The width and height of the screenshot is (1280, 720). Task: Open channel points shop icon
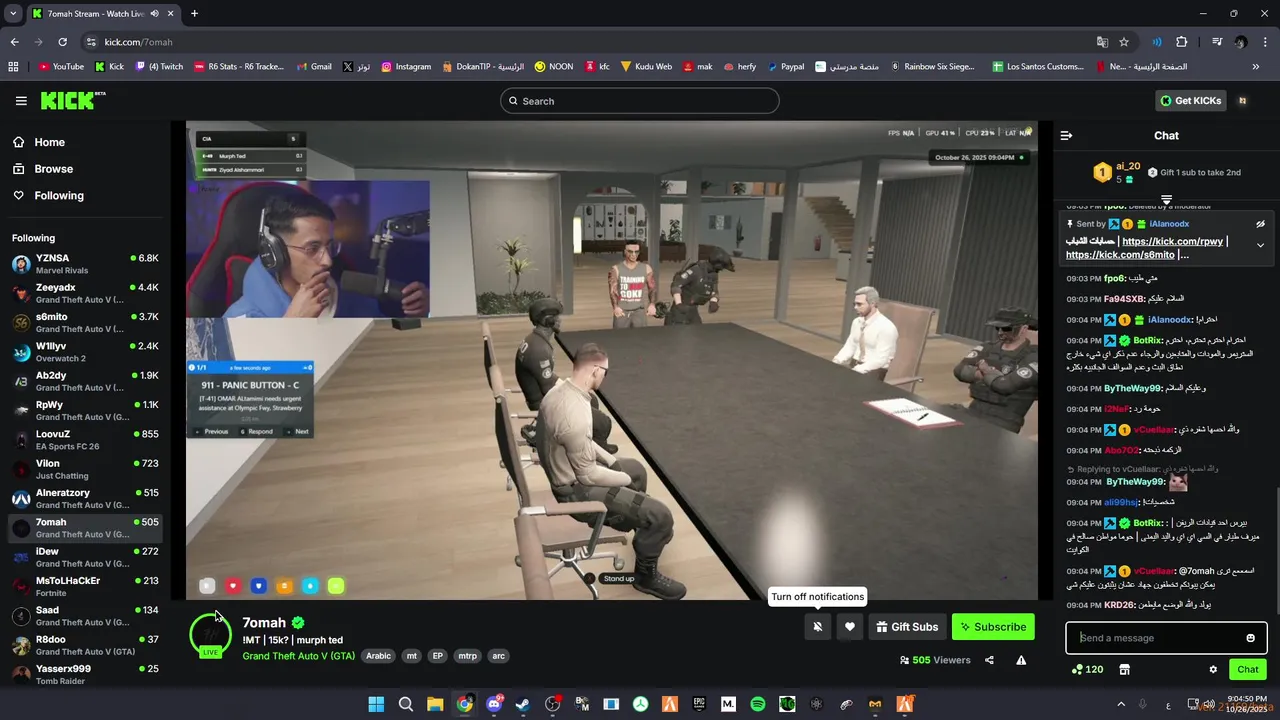(1124, 669)
